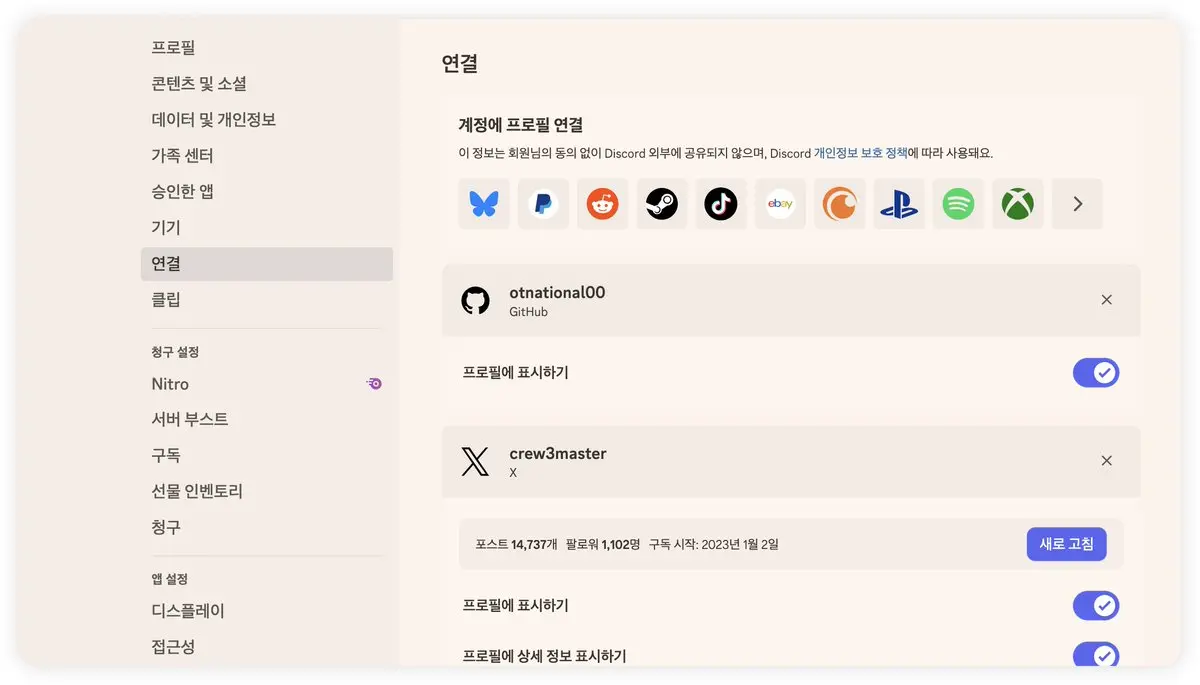The width and height of the screenshot is (1200, 685).
Task: Connect a PayPal account
Action: pos(543,204)
